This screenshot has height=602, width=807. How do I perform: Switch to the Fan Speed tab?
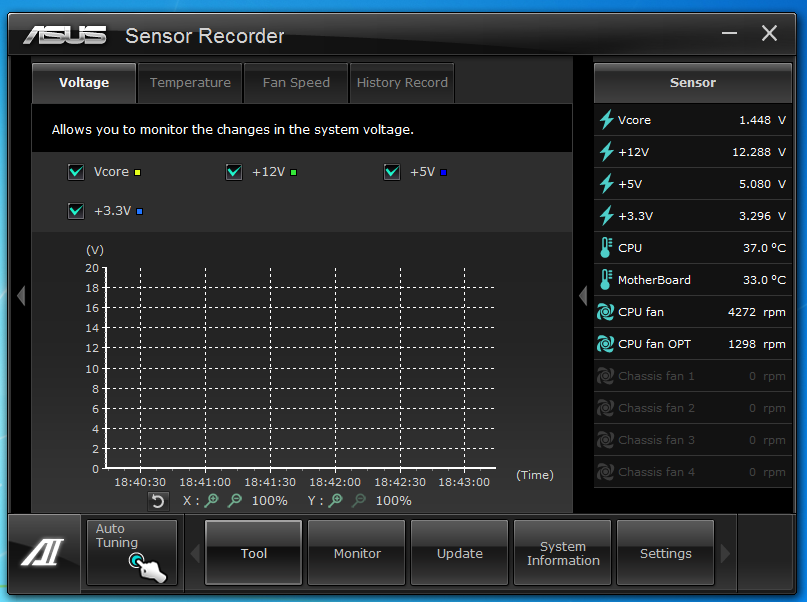point(296,83)
